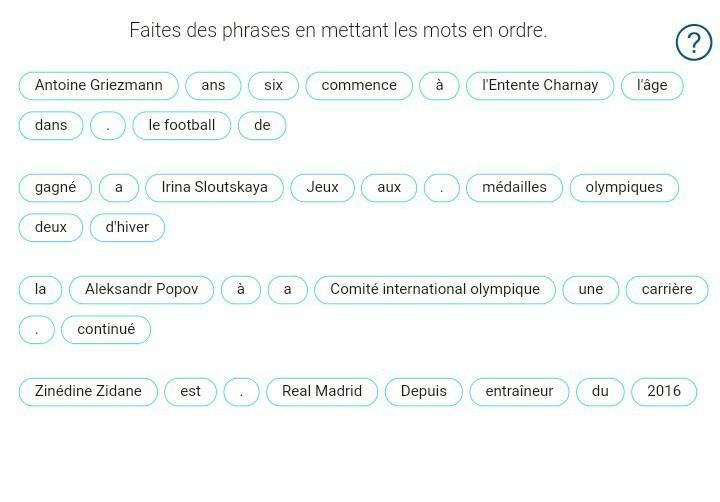Tap the 'carrière' word chip
Viewport: 720px width, 502px height.
[667, 290]
